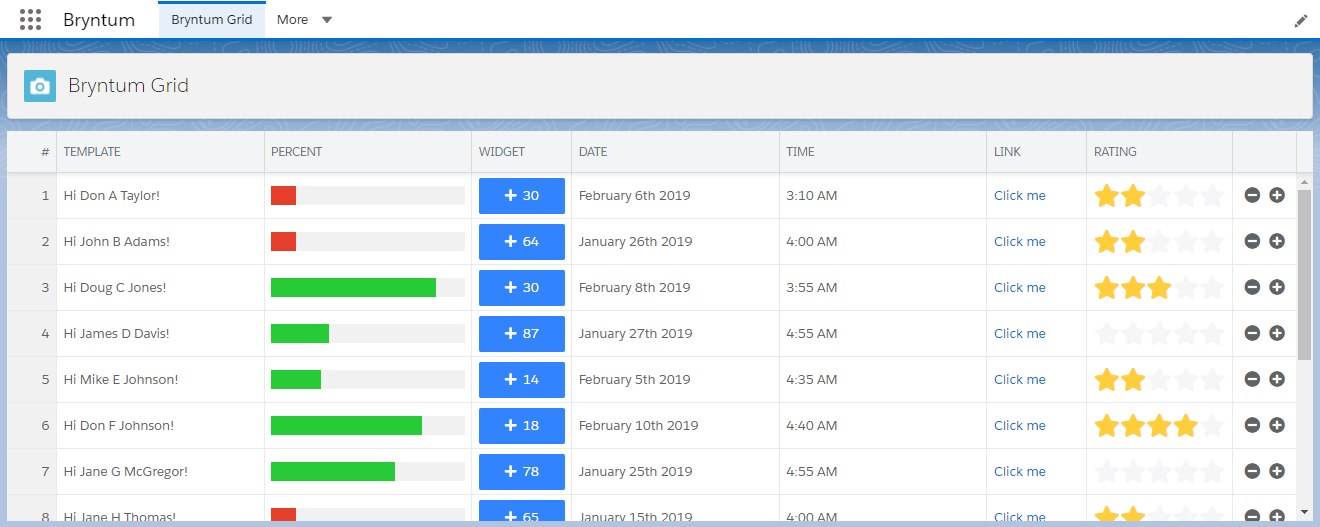Open the App Launcher grid icon
Image resolution: width=1320 pixels, height=527 pixels.
[30, 19]
